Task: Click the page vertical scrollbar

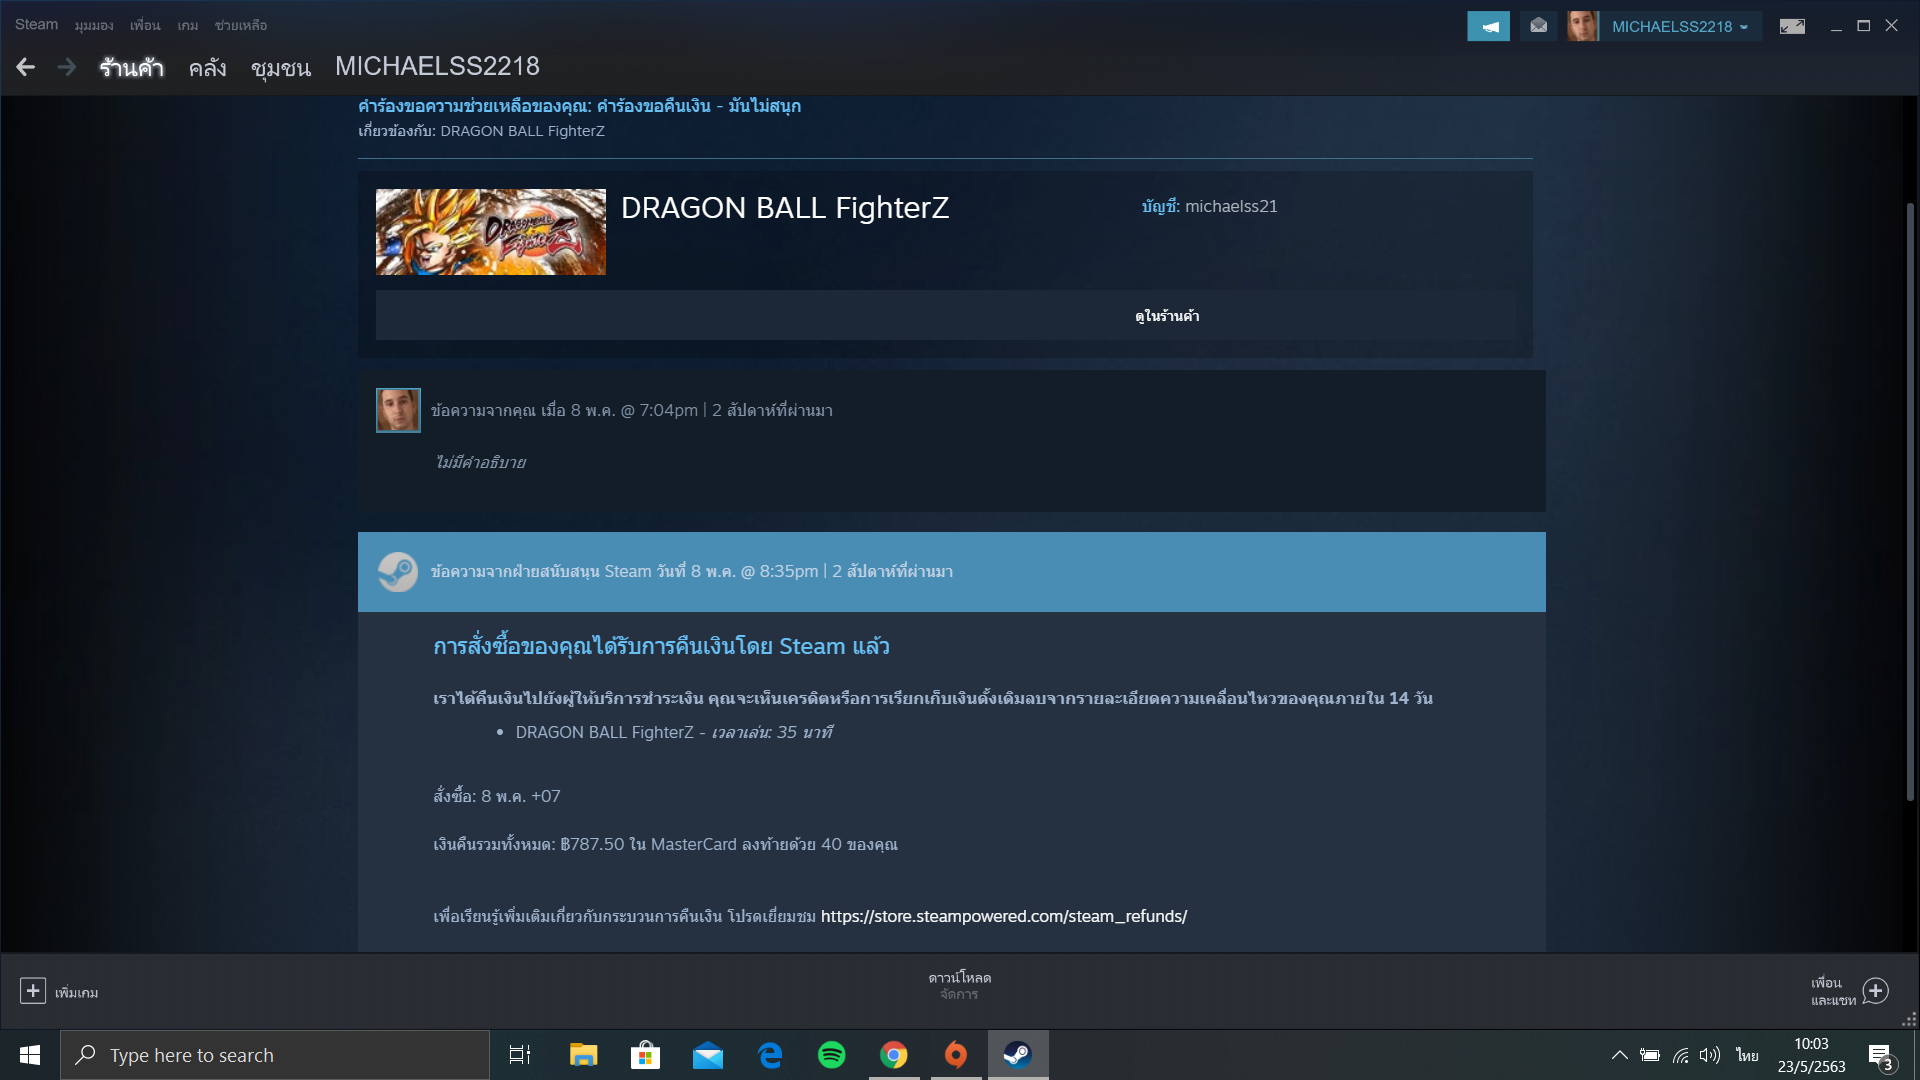Action: [x=1910, y=500]
